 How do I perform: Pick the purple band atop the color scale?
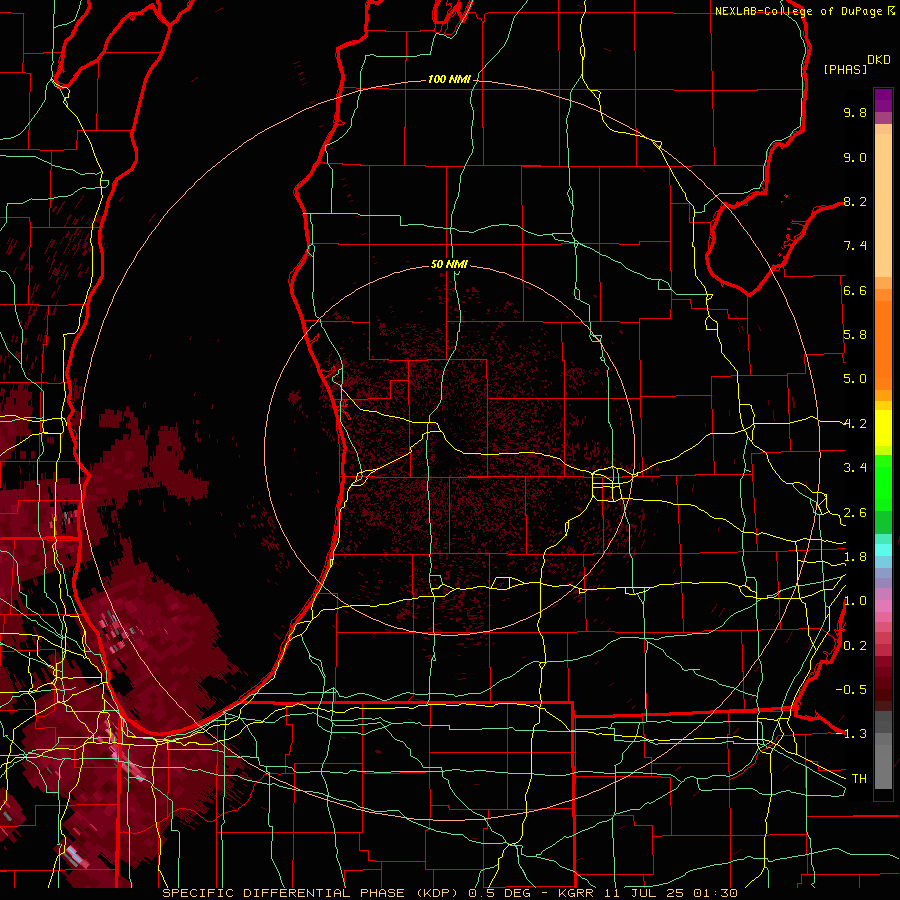[x=883, y=100]
